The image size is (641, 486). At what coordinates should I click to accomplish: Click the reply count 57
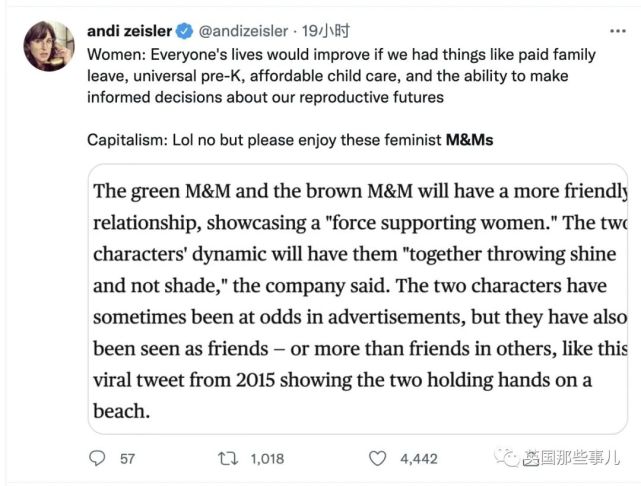[127, 459]
